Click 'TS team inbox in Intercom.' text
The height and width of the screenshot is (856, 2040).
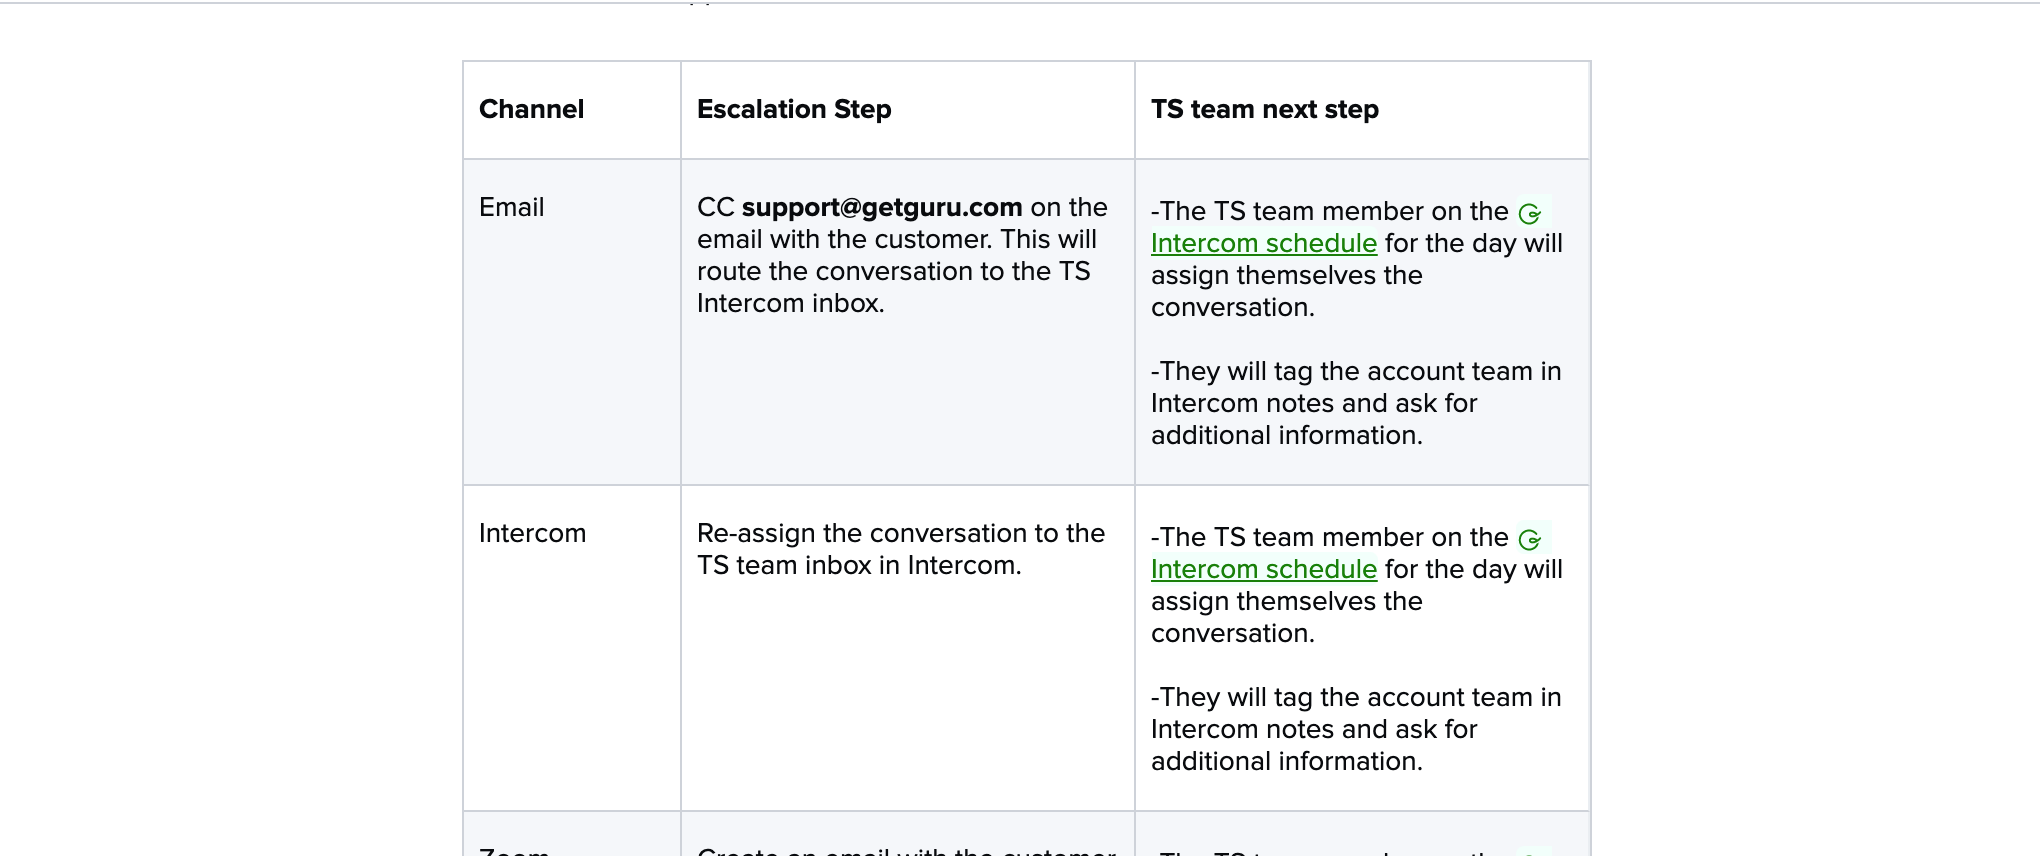point(859,565)
